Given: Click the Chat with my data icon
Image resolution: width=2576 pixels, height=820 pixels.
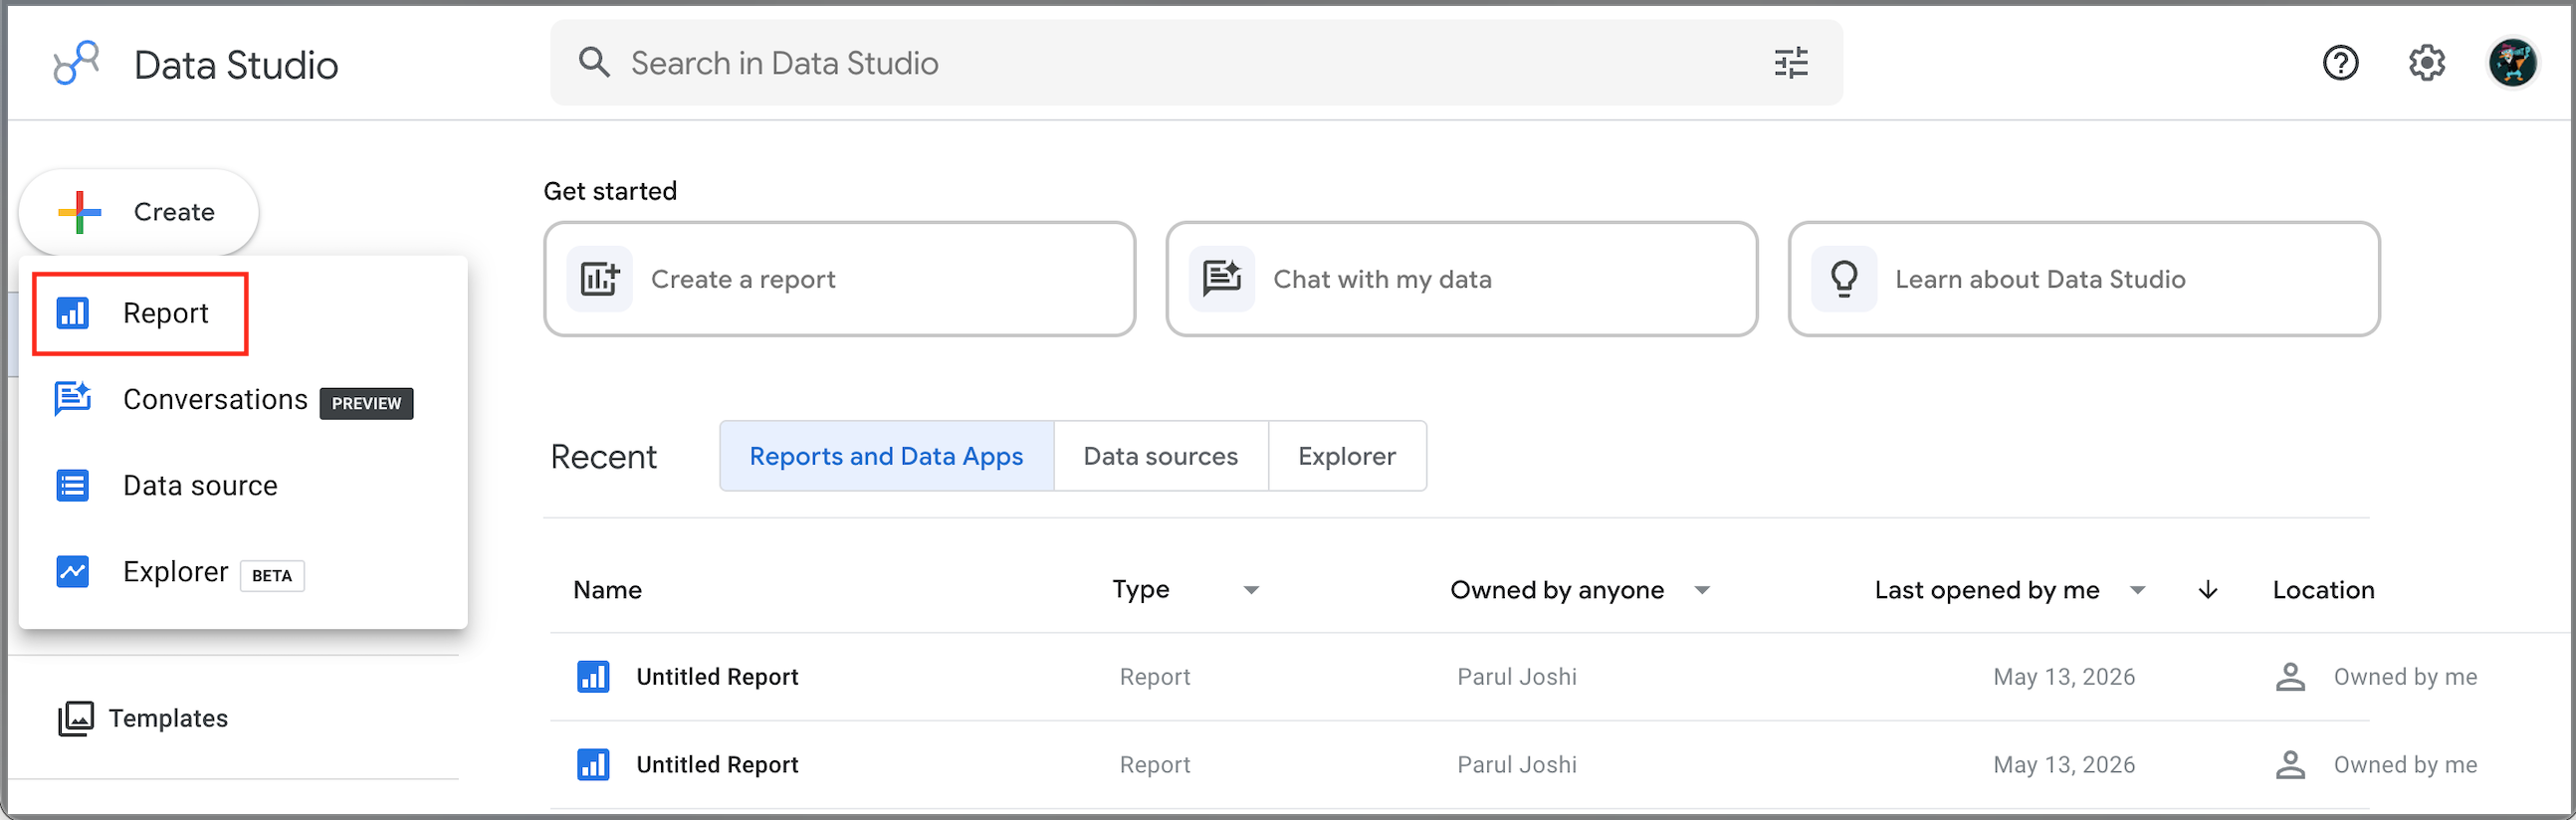Looking at the screenshot, I should [x=1222, y=279].
